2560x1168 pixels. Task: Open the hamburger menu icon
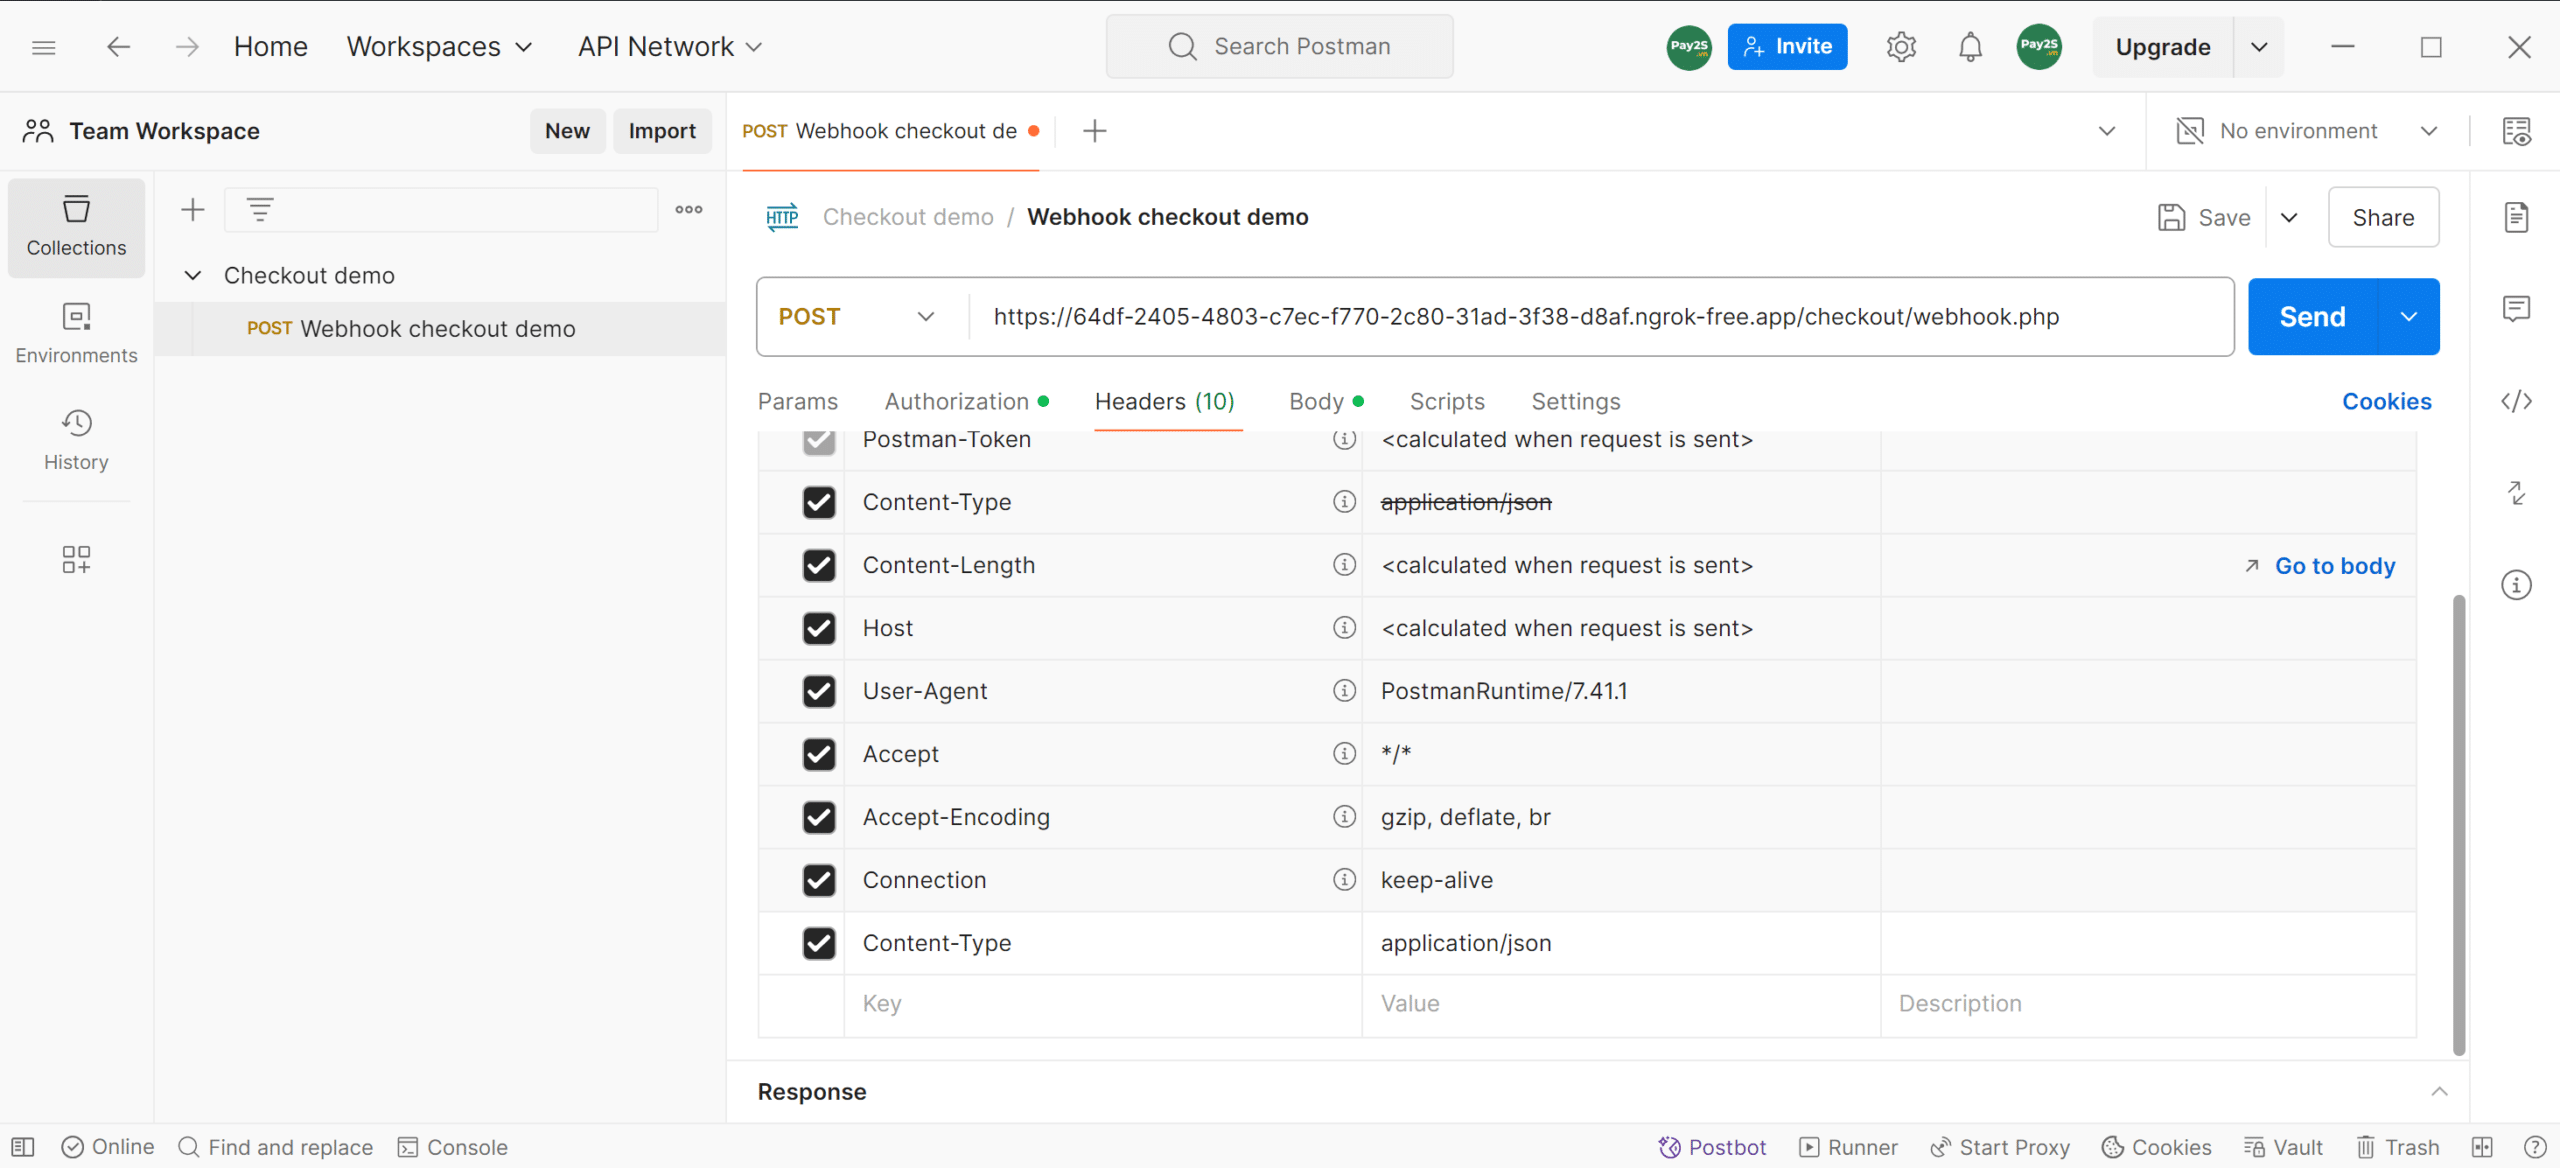pos(43,47)
